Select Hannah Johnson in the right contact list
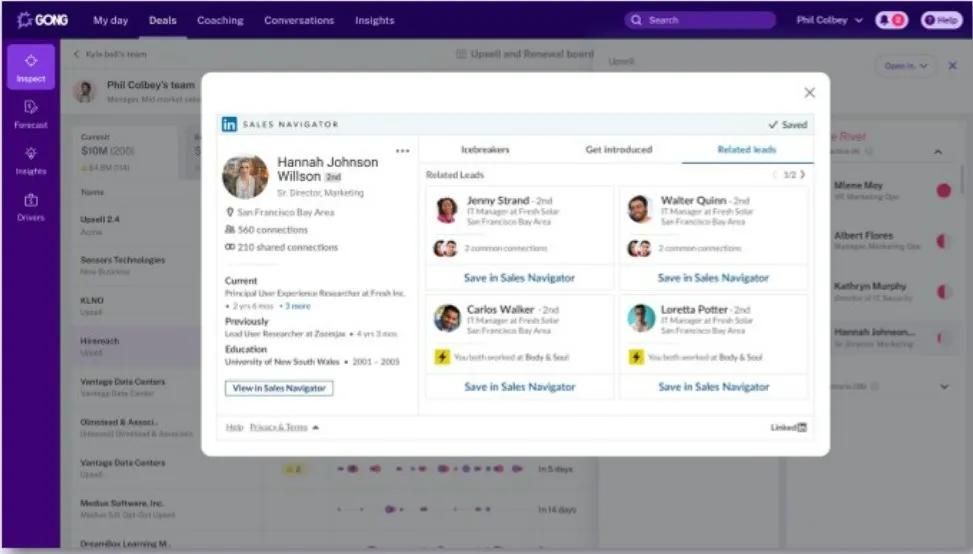This screenshot has width=973, height=554. 894,337
